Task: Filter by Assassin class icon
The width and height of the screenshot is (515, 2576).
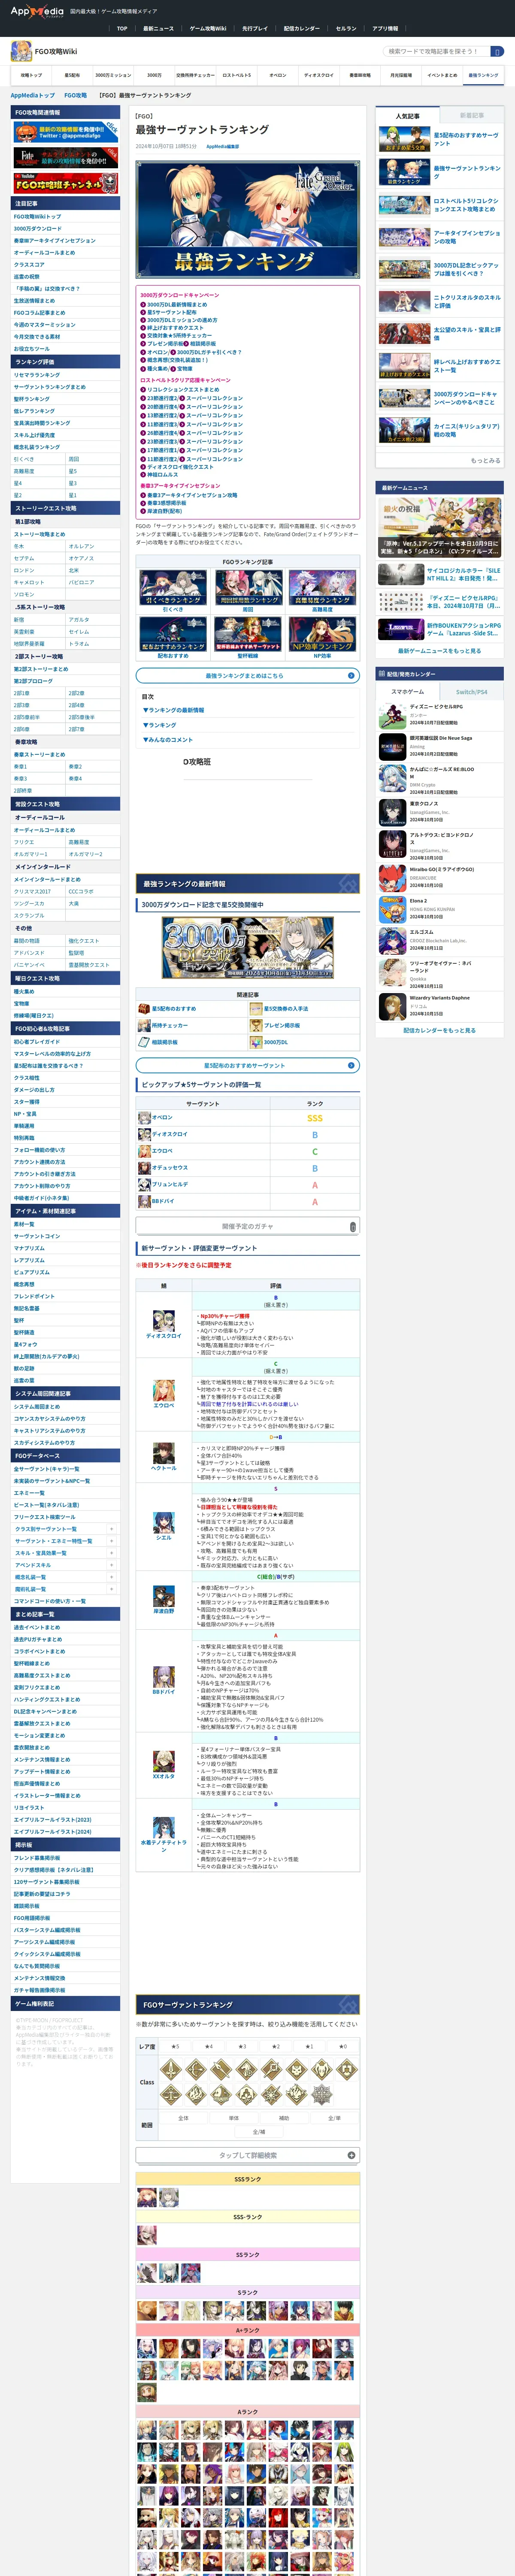Action: tap(297, 2069)
